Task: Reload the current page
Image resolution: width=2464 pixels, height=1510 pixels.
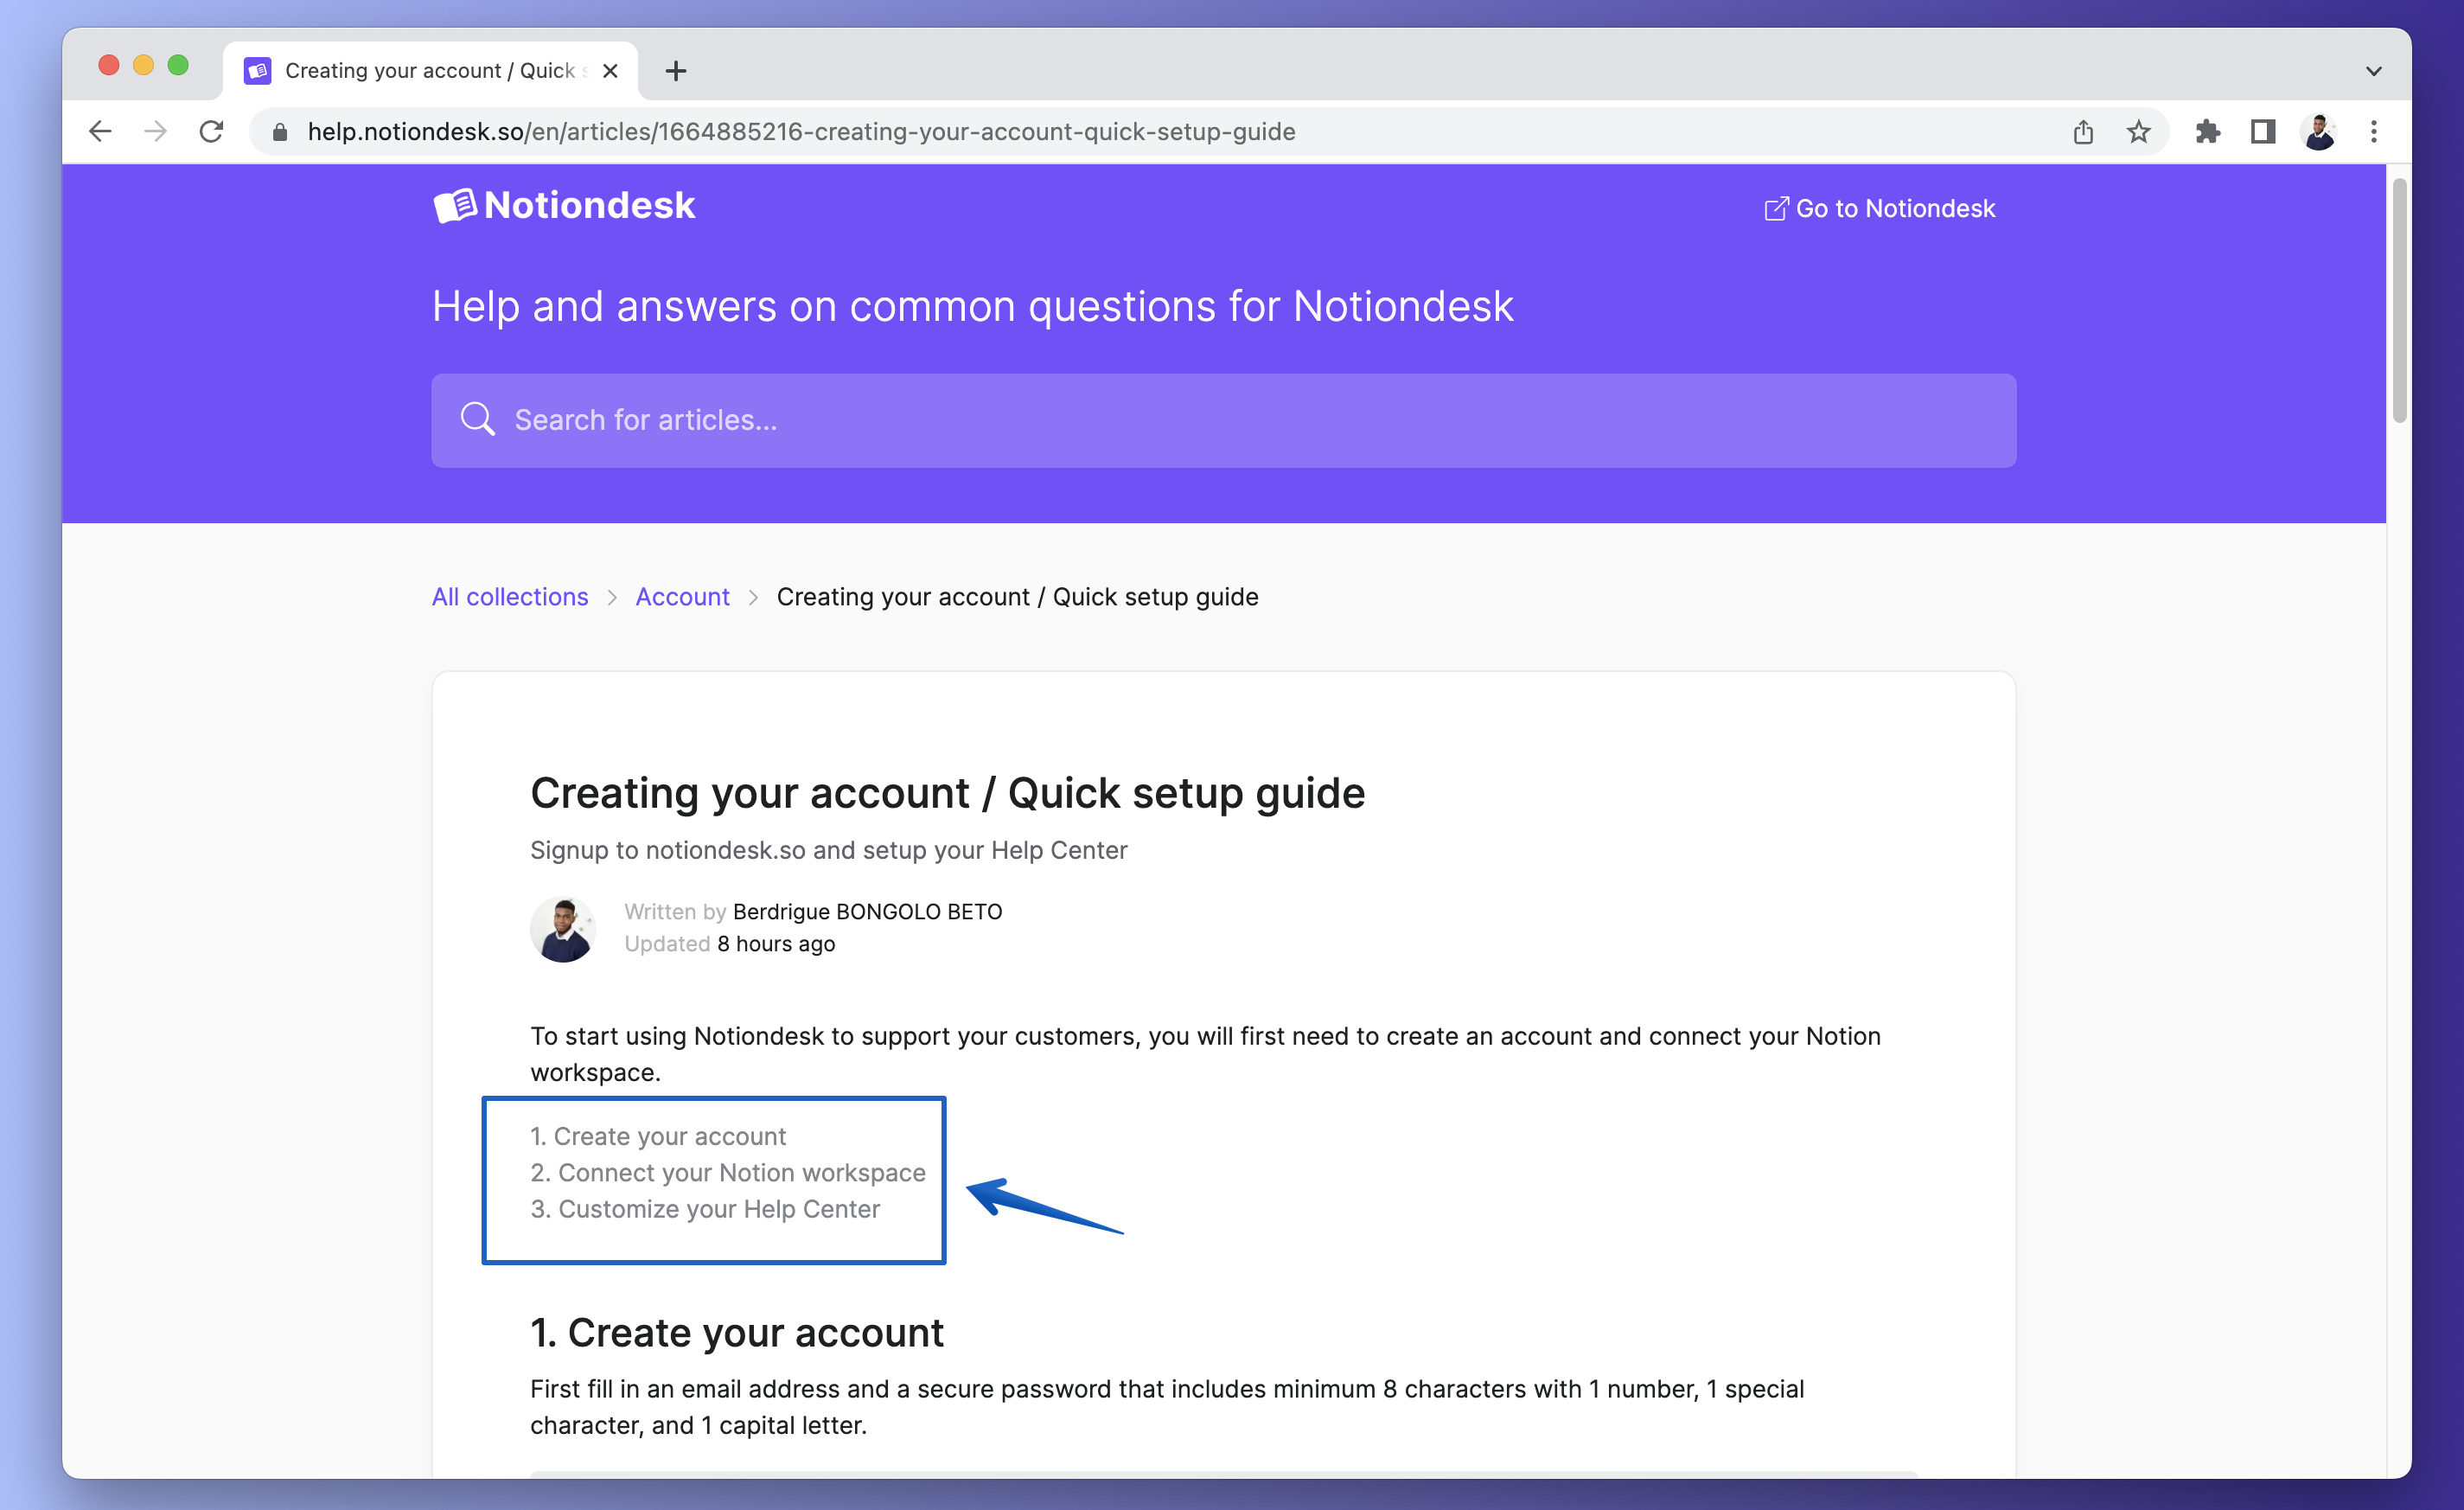Action: tap(211, 131)
